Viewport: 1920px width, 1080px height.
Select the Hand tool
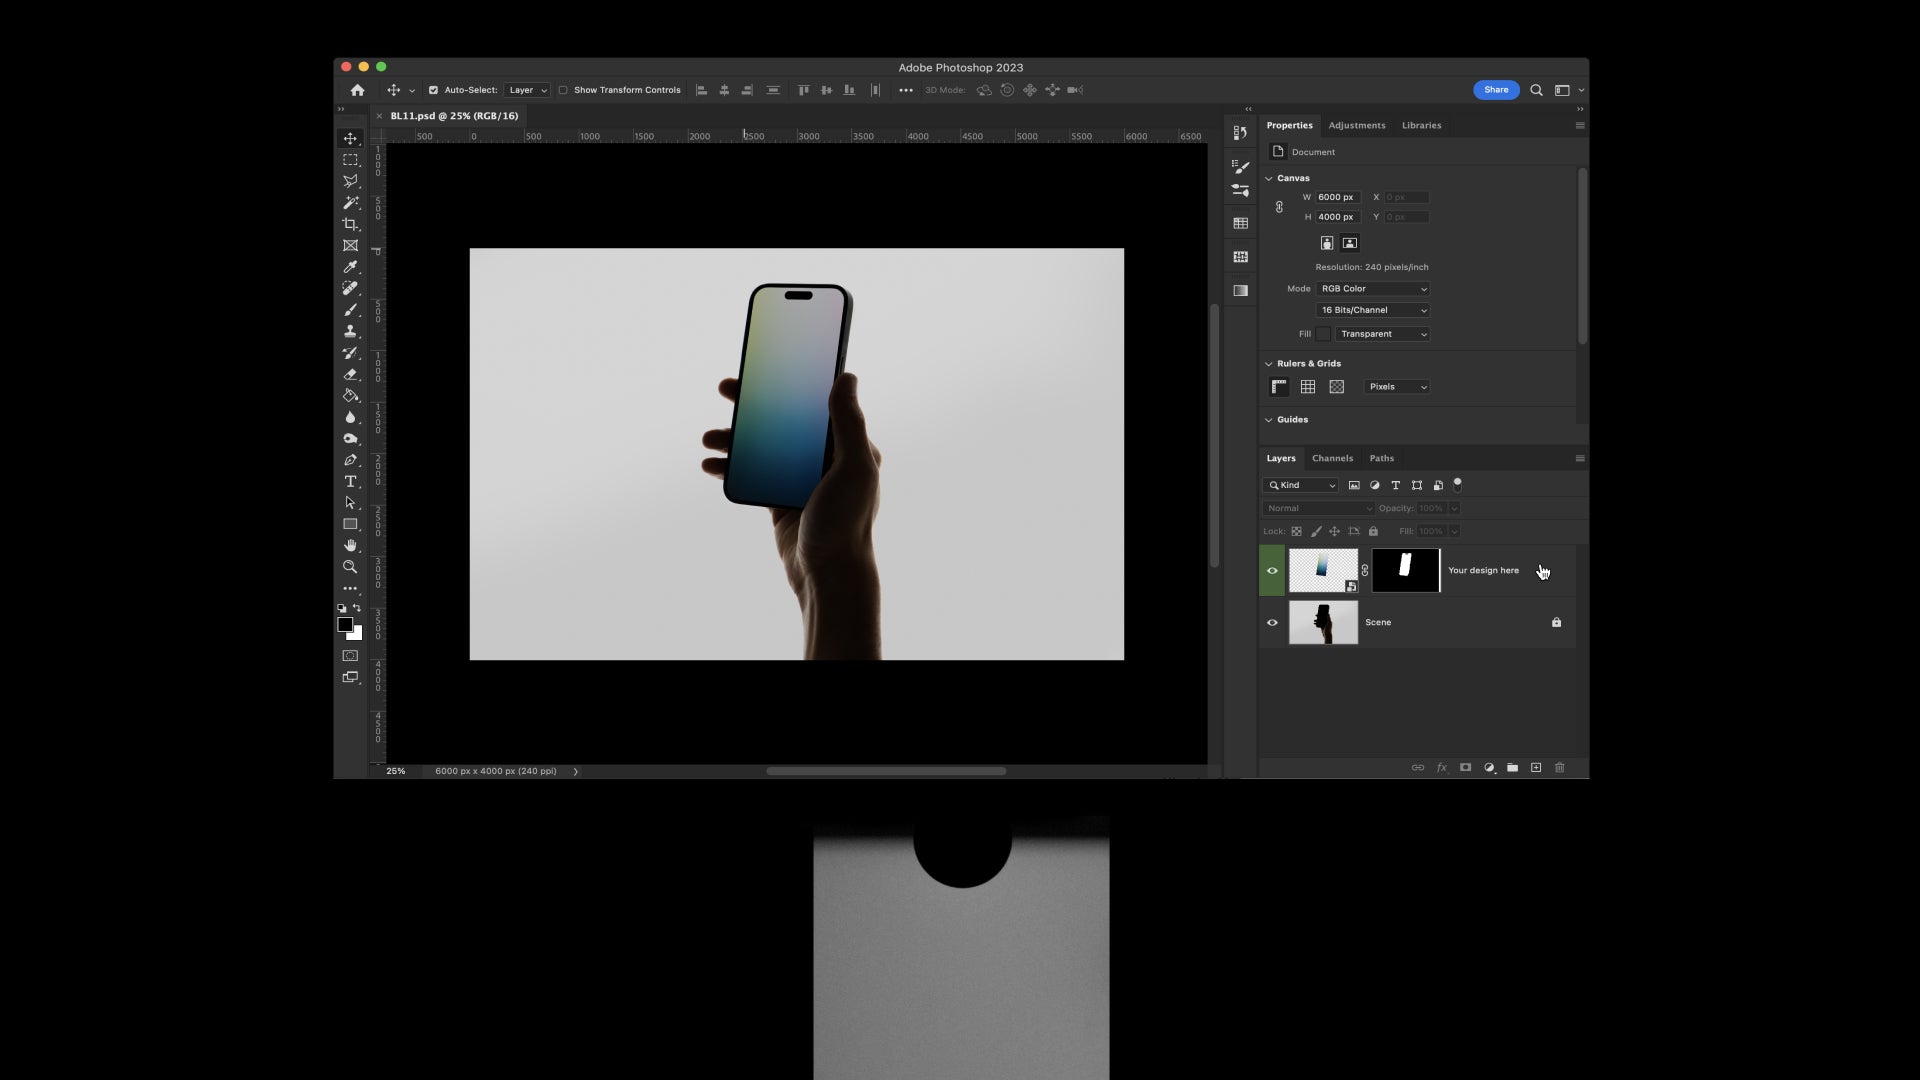coord(350,546)
